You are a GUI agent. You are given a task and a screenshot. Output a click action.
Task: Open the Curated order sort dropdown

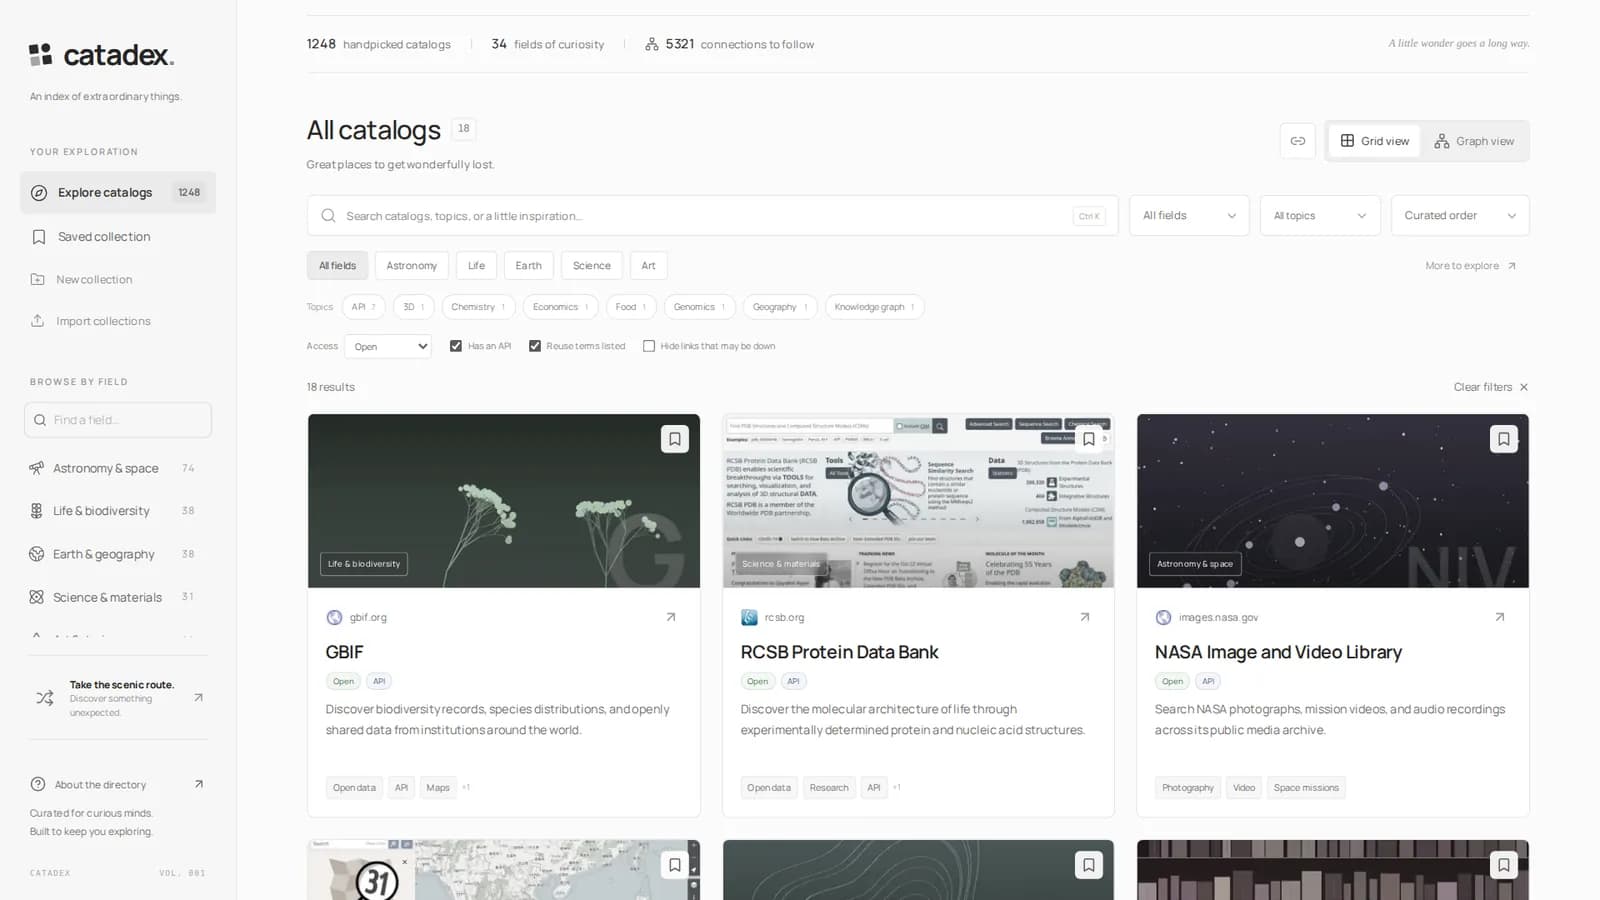coord(1460,216)
